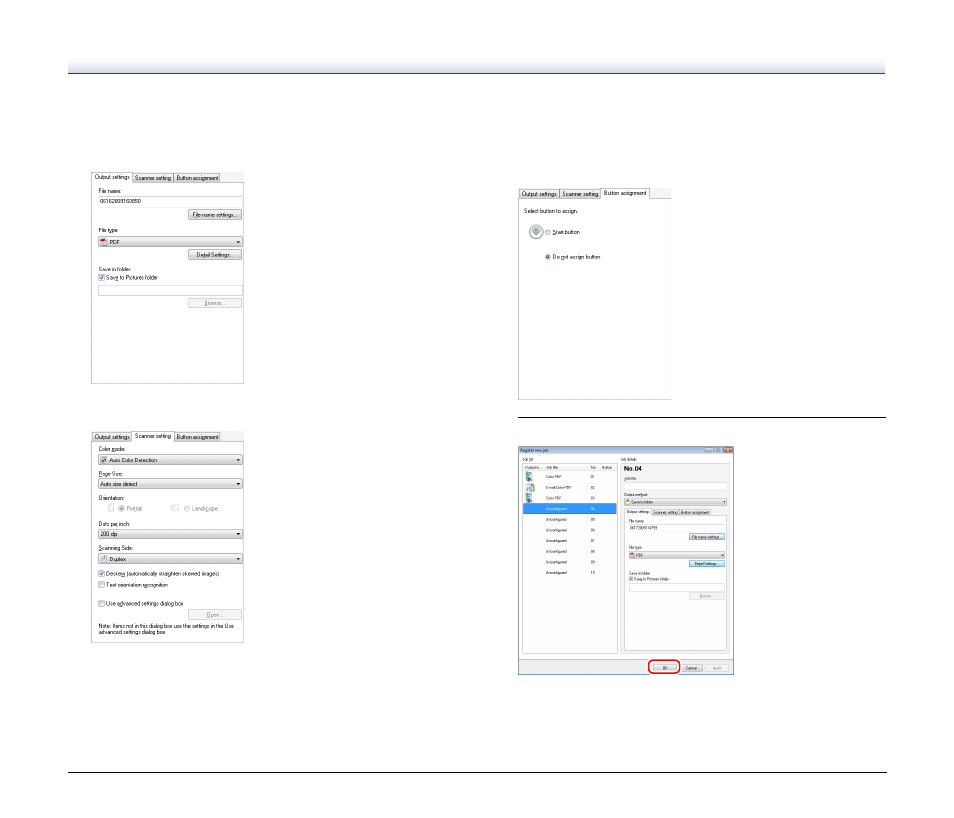This screenshot has height=818, width=954.
Task: Click Detail Settings button below the File type box, outside the dialog
Action: tap(215, 255)
